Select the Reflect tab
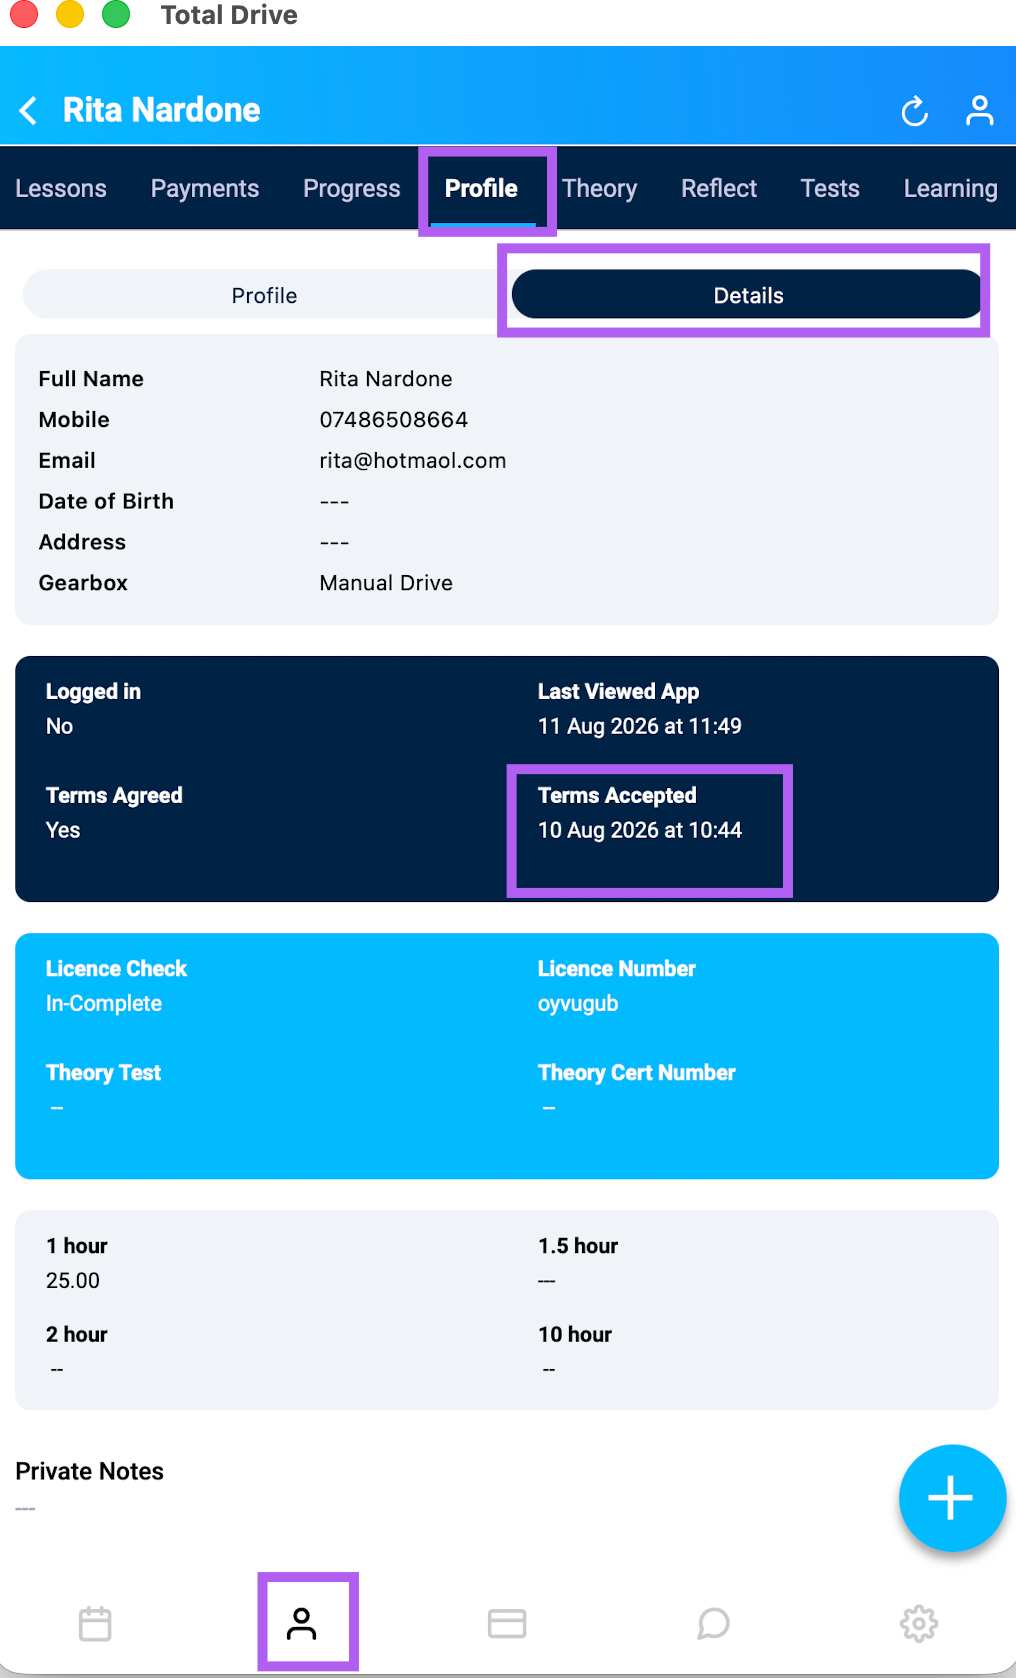1016x1678 pixels. 719,188
